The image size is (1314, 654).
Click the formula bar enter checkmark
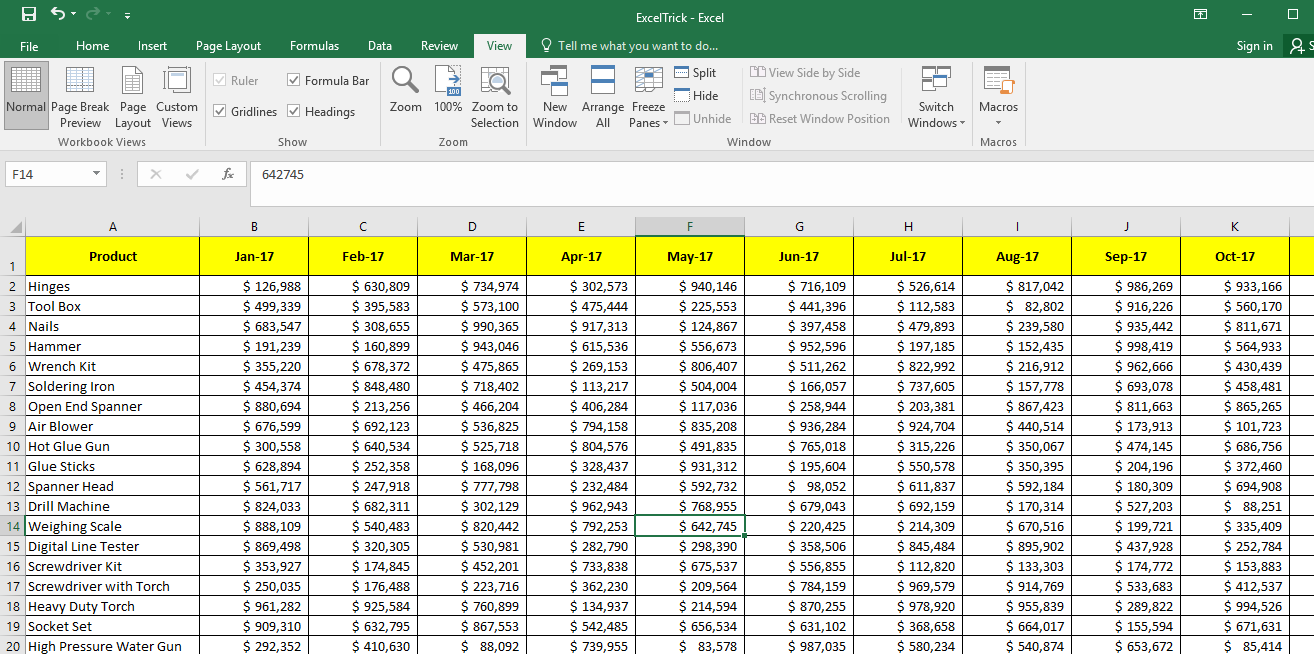click(x=192, y=174)
